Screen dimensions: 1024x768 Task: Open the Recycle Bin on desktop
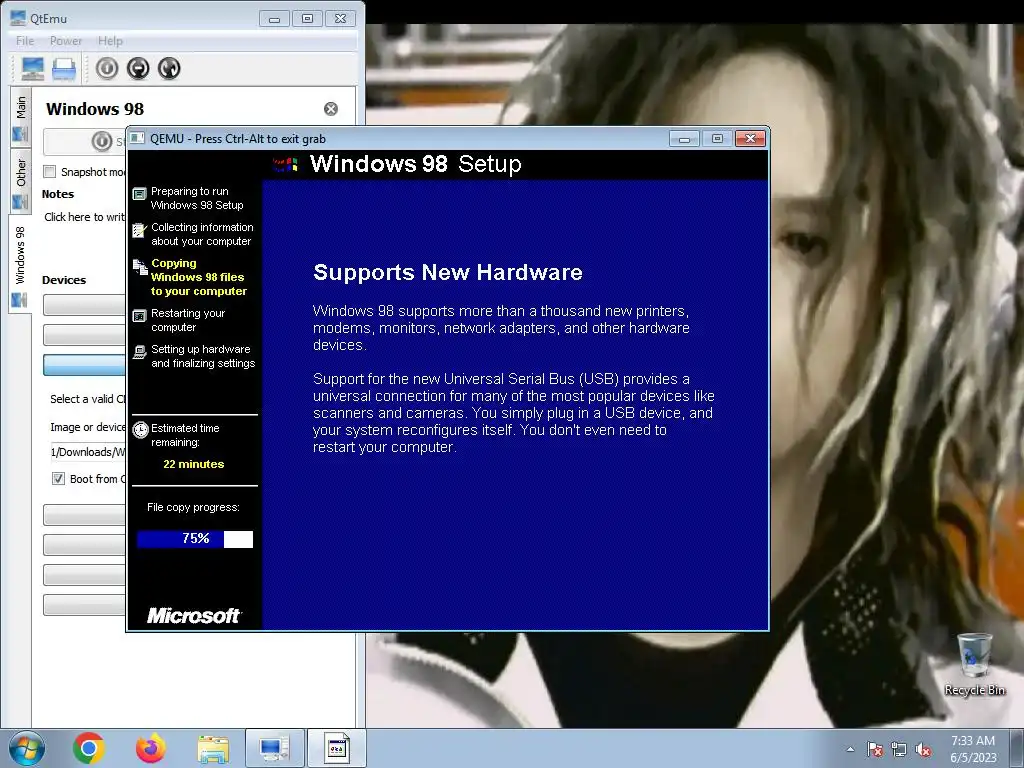pos(974,664)
